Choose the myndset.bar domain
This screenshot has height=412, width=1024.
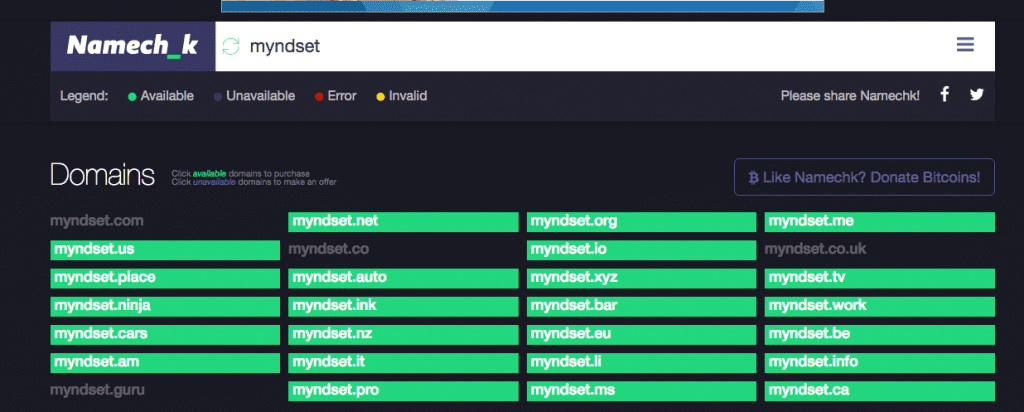641,306
